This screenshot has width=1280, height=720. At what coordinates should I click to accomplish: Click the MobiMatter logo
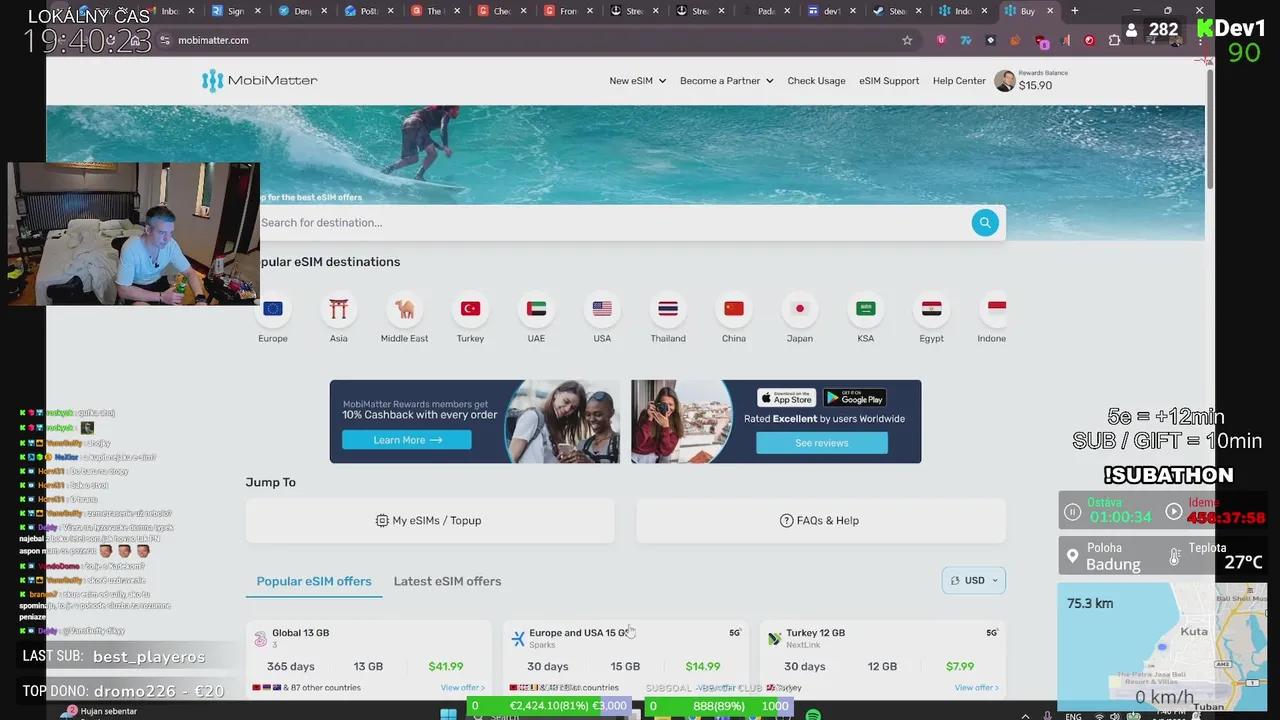click(259, 81)
